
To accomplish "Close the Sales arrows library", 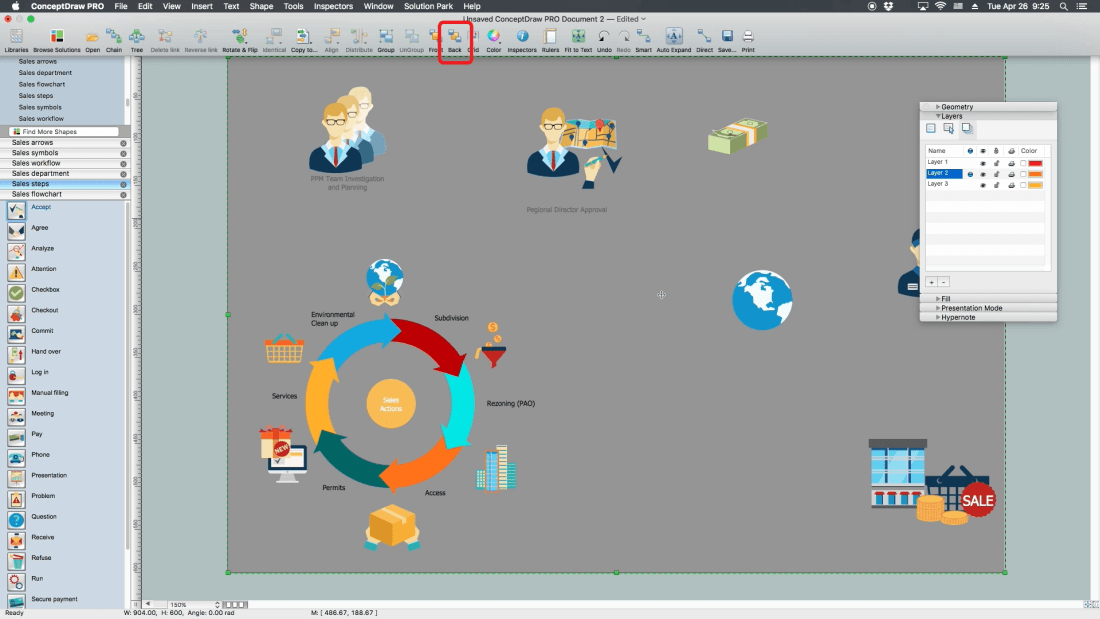I will 123,143.
